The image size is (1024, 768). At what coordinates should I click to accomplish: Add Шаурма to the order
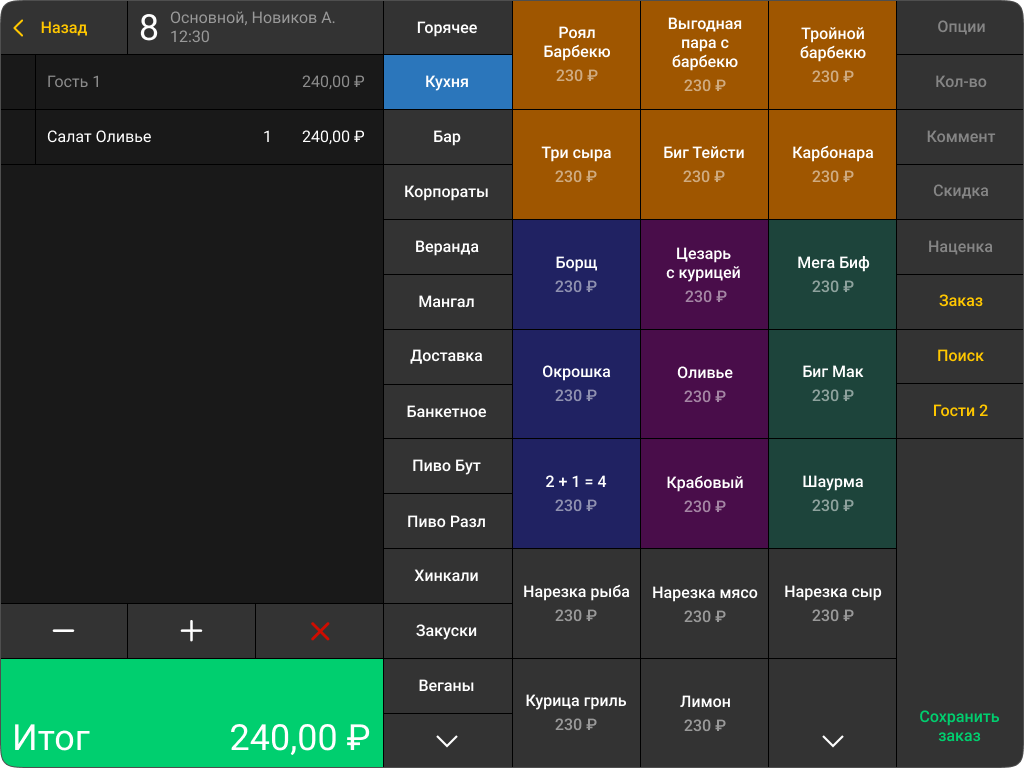831,492
